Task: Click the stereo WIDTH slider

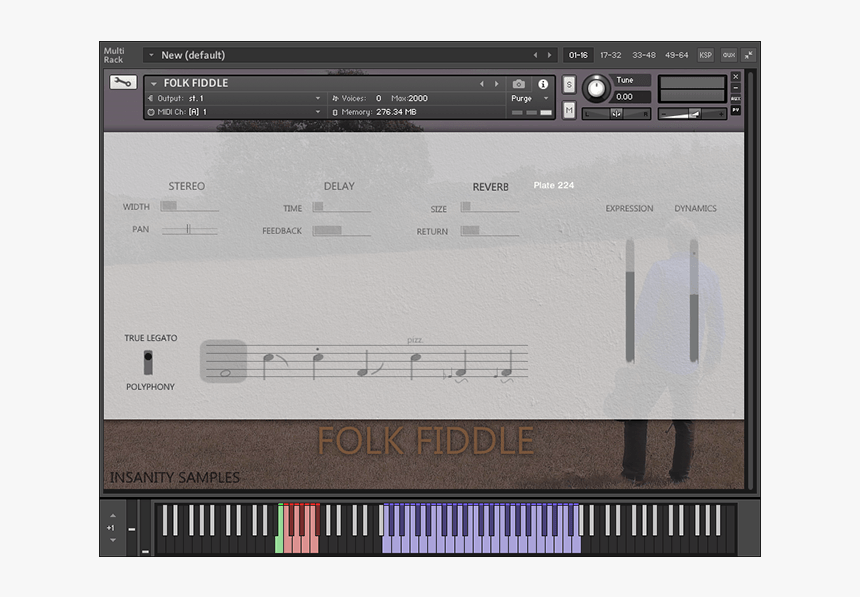Action: [189, 206]
